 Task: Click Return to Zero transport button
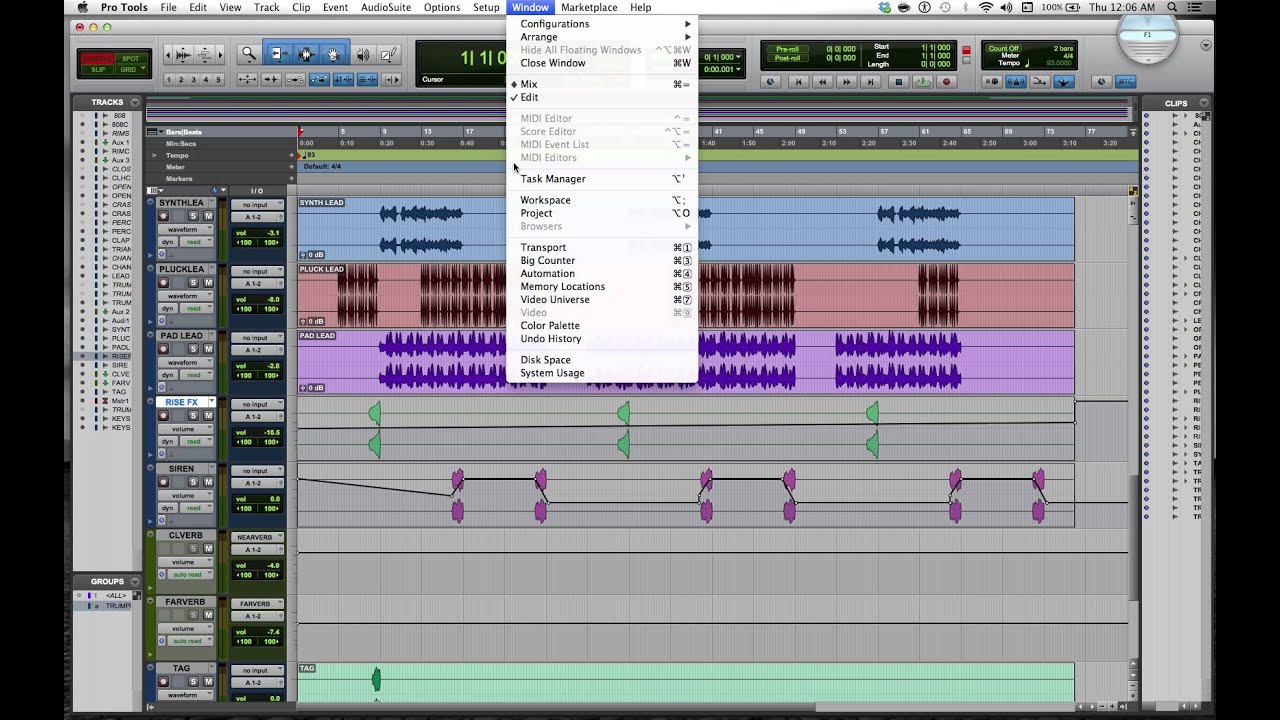tap(798, 82)
